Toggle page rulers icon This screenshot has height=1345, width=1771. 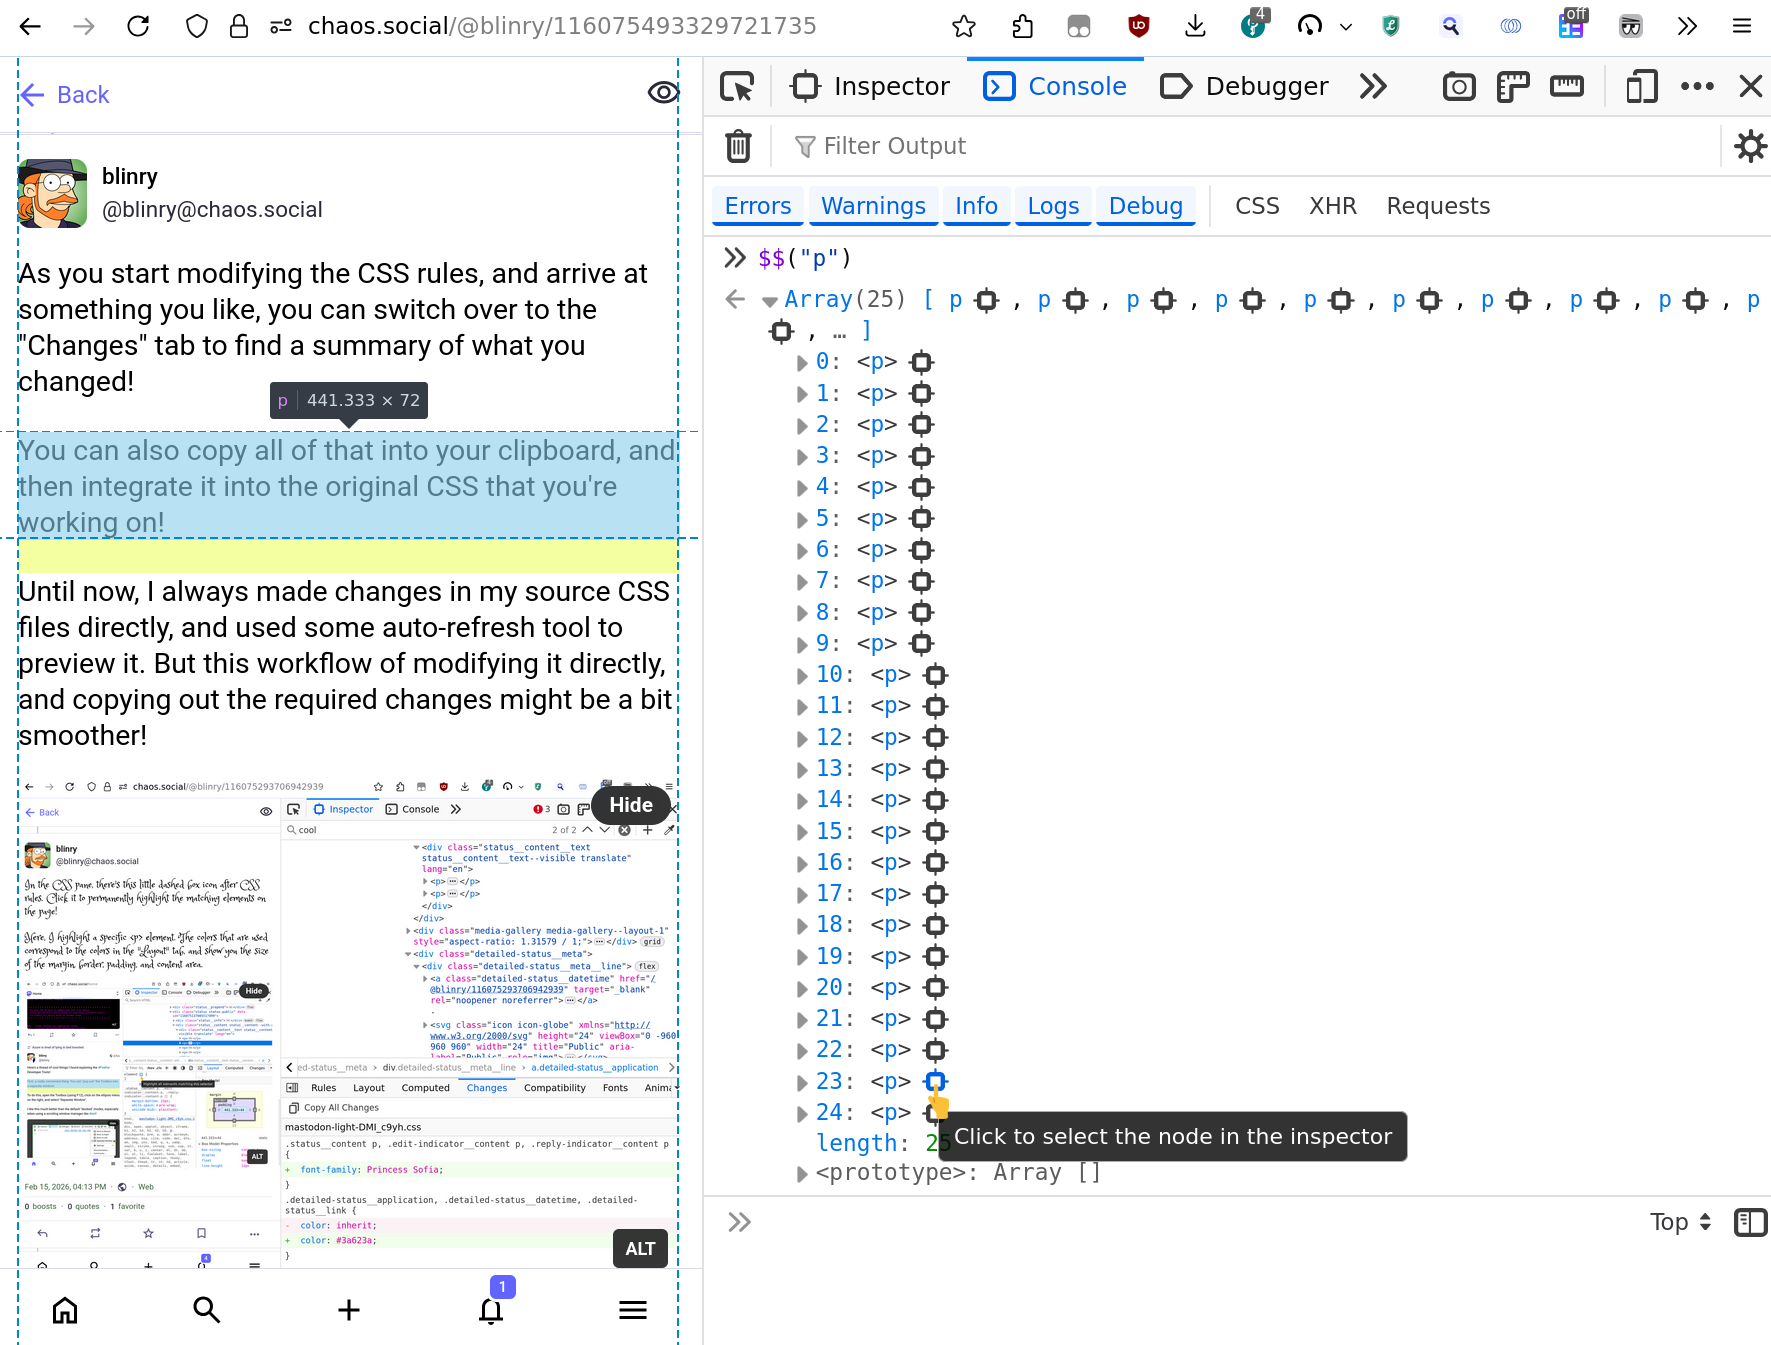point(1512,86)
